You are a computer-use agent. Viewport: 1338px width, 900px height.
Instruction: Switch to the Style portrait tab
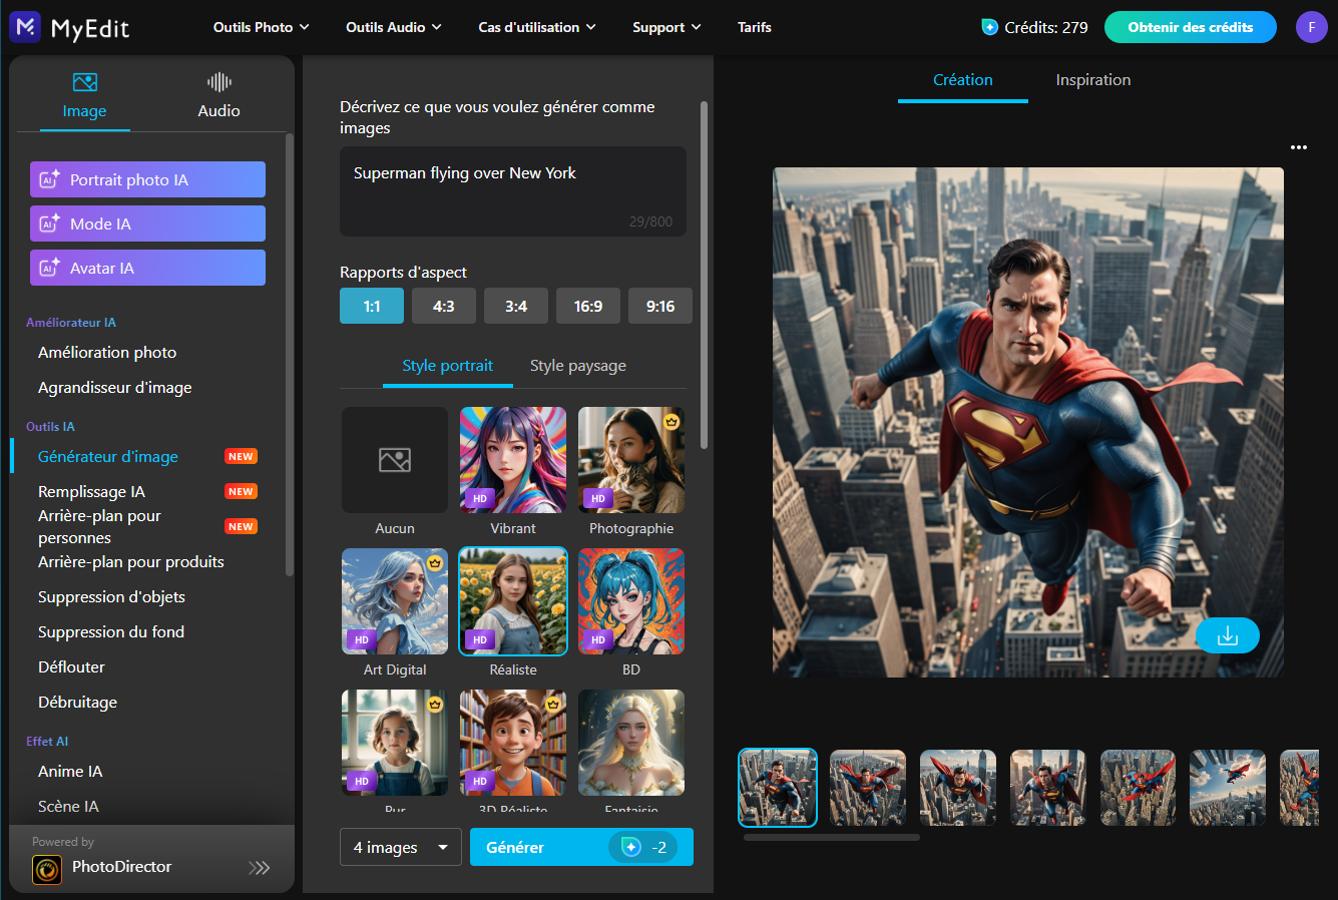pyautogui.click(x=447, y=365)
